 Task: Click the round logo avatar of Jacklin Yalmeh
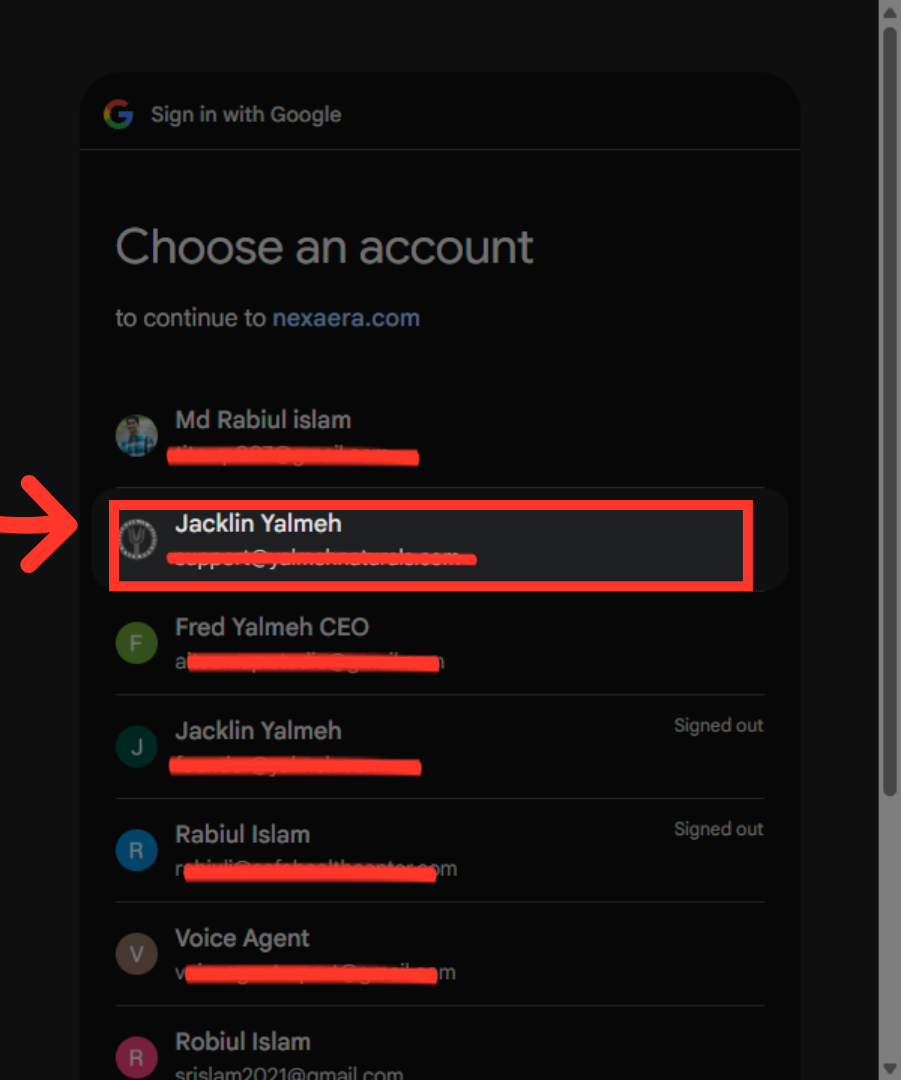click(137, 539)
